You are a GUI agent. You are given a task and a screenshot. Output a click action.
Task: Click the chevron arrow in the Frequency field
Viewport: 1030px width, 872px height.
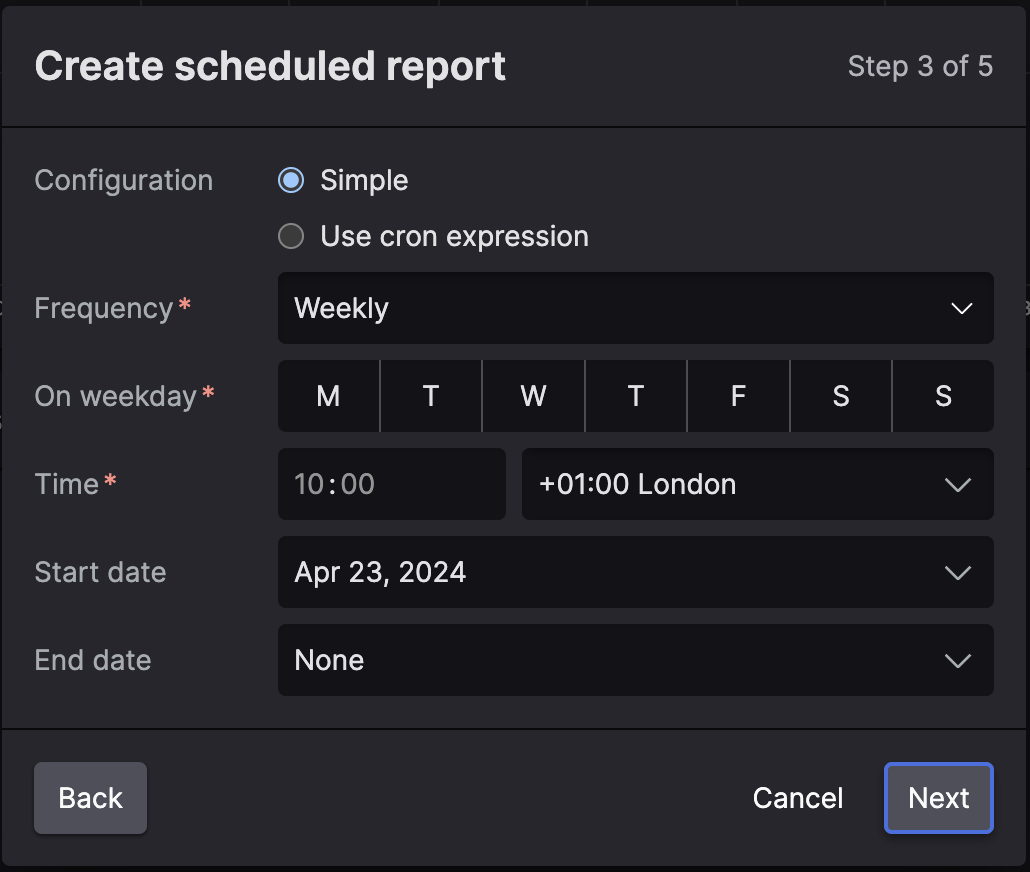coord(961,308)
